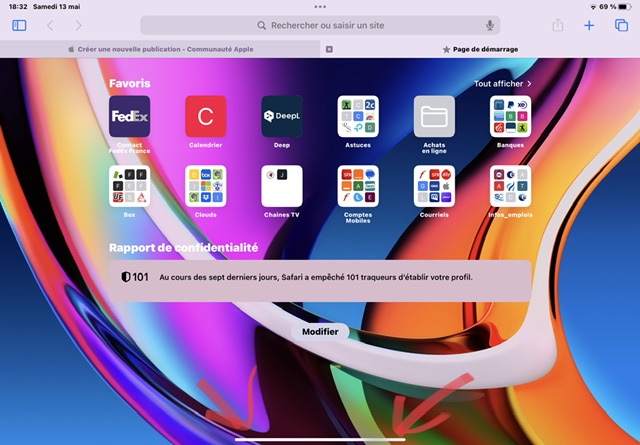Expand the Achats en ligne folder
The image size is (640, 445).
point(434,116)
